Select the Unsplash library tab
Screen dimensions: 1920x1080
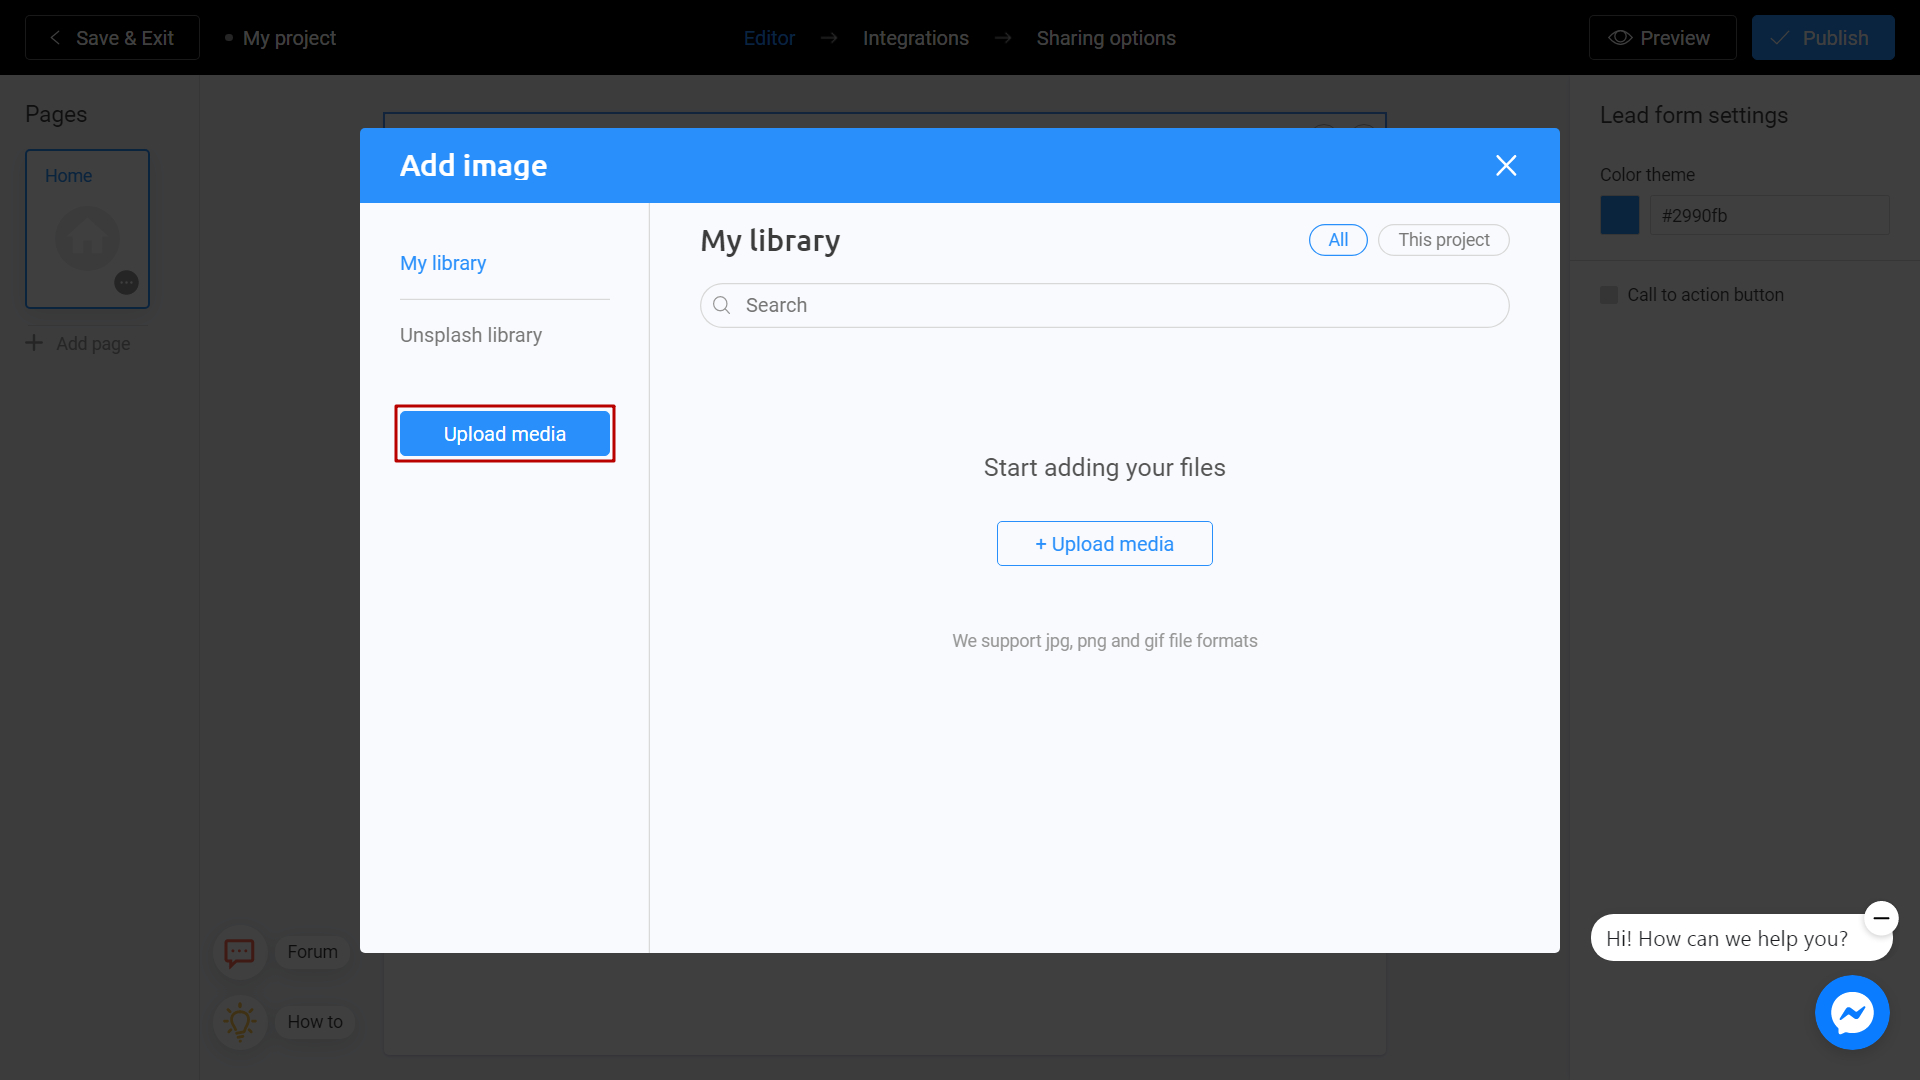coord(471,334)
